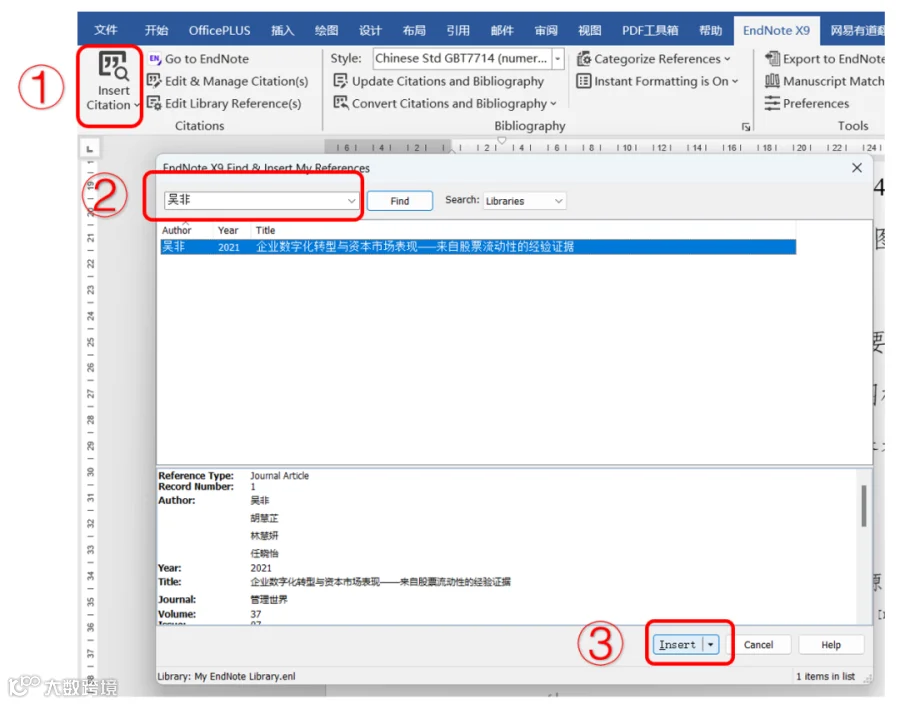900x704 pixels.
Task: Click Export to EndNote icon
Action: coord(773,59)
